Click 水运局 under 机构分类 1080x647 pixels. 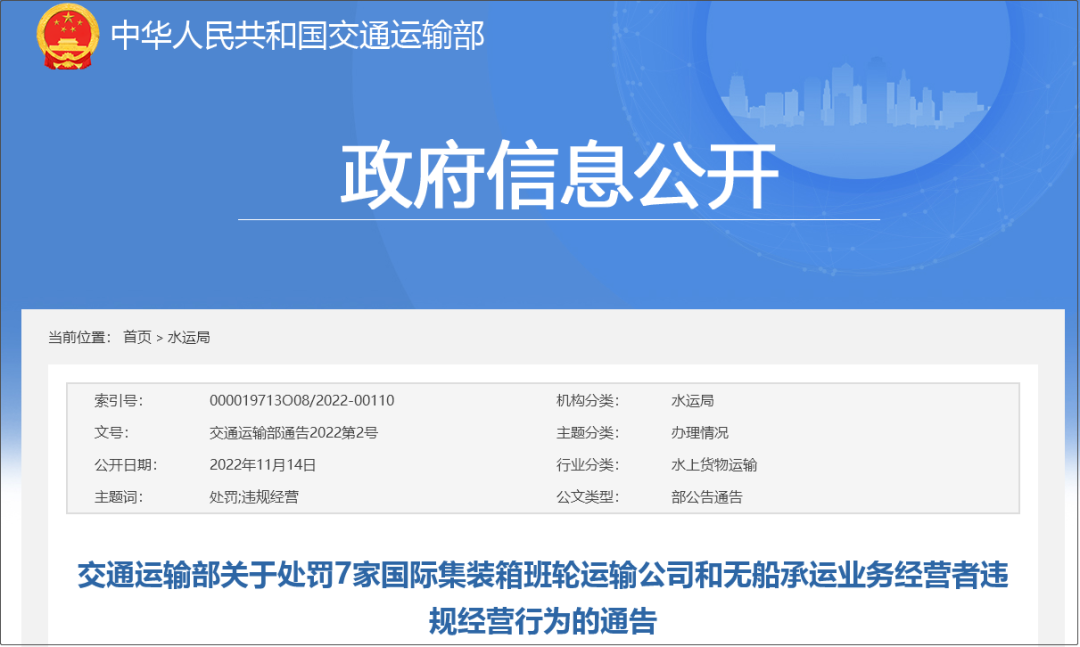pos(692,400)
